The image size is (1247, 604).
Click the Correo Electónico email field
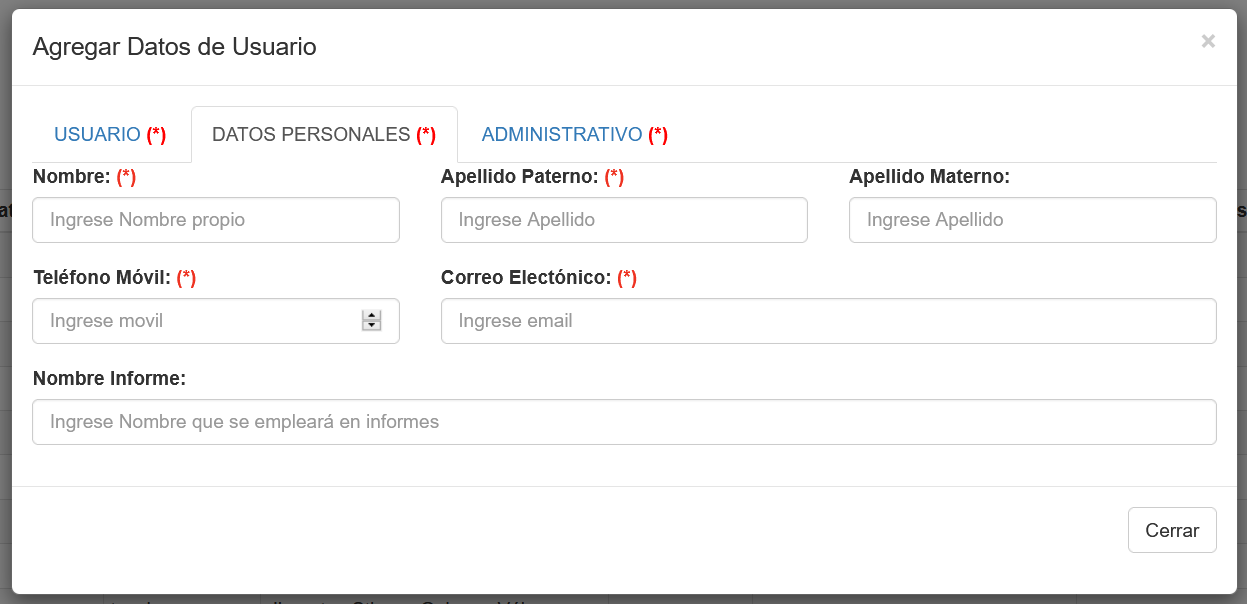tap(828, 321)
